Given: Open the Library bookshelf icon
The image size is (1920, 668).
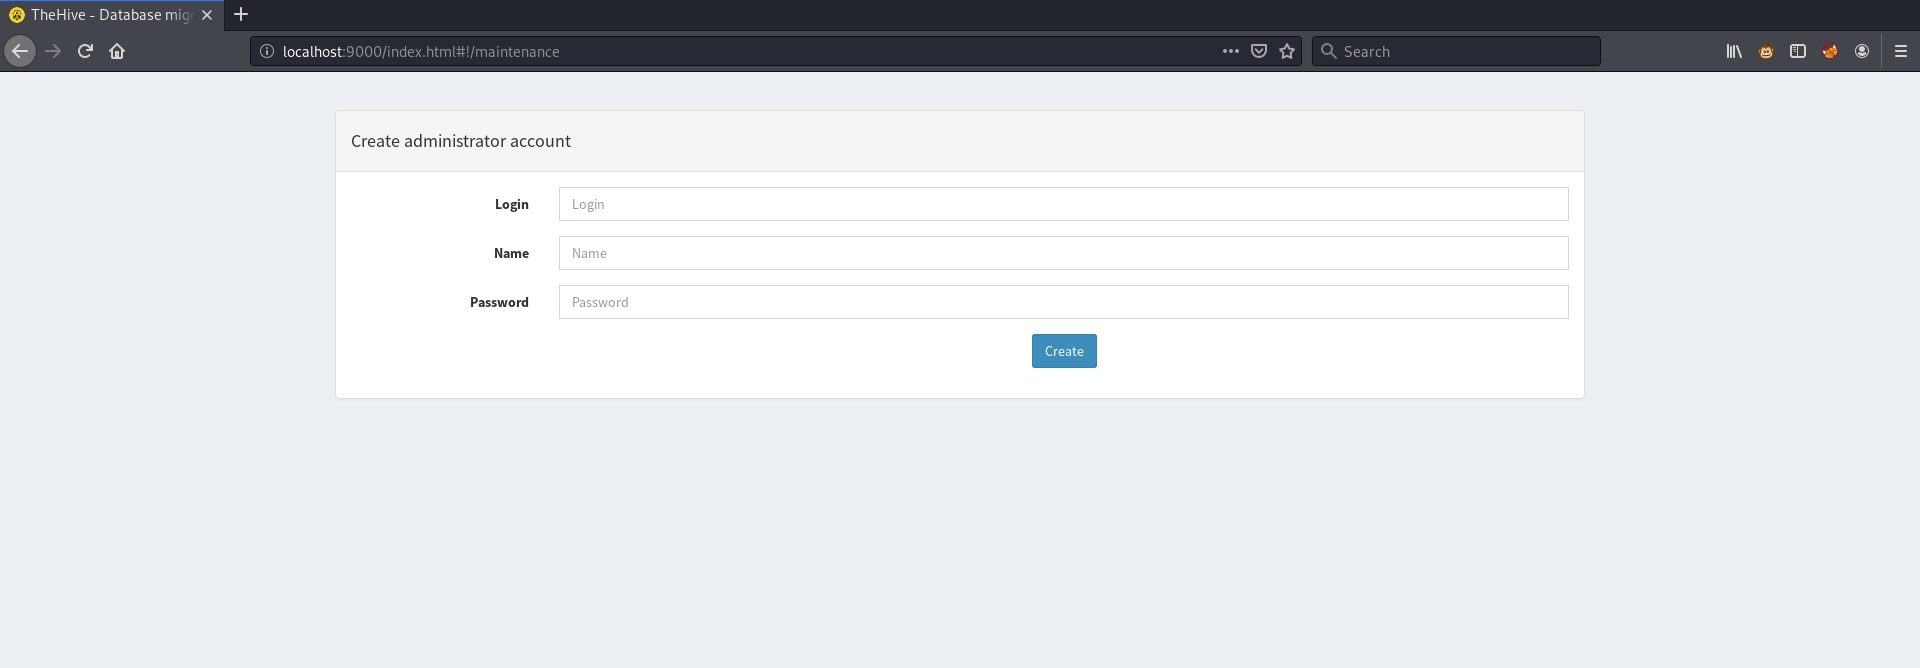Looking at the screenshot, I should click(1734, 51).
